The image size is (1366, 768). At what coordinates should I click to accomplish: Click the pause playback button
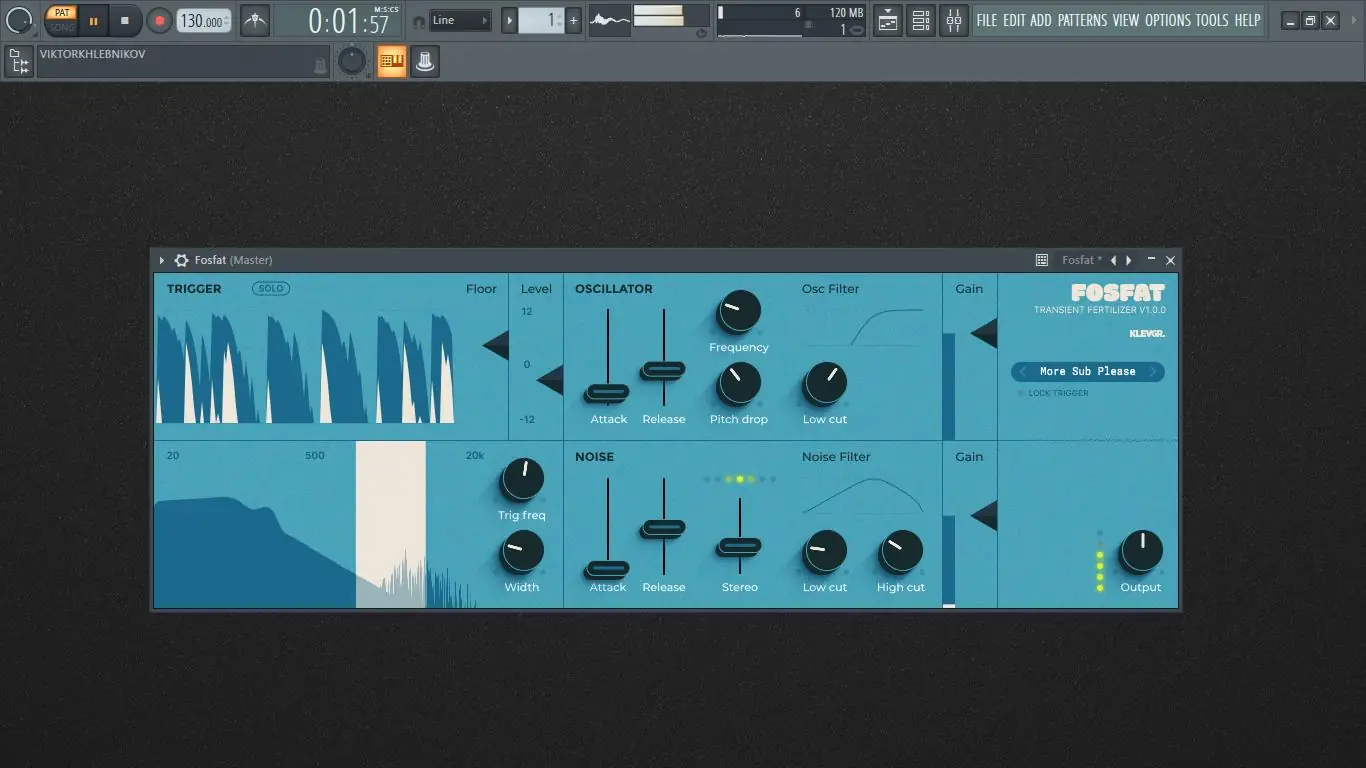click(93, 20)
